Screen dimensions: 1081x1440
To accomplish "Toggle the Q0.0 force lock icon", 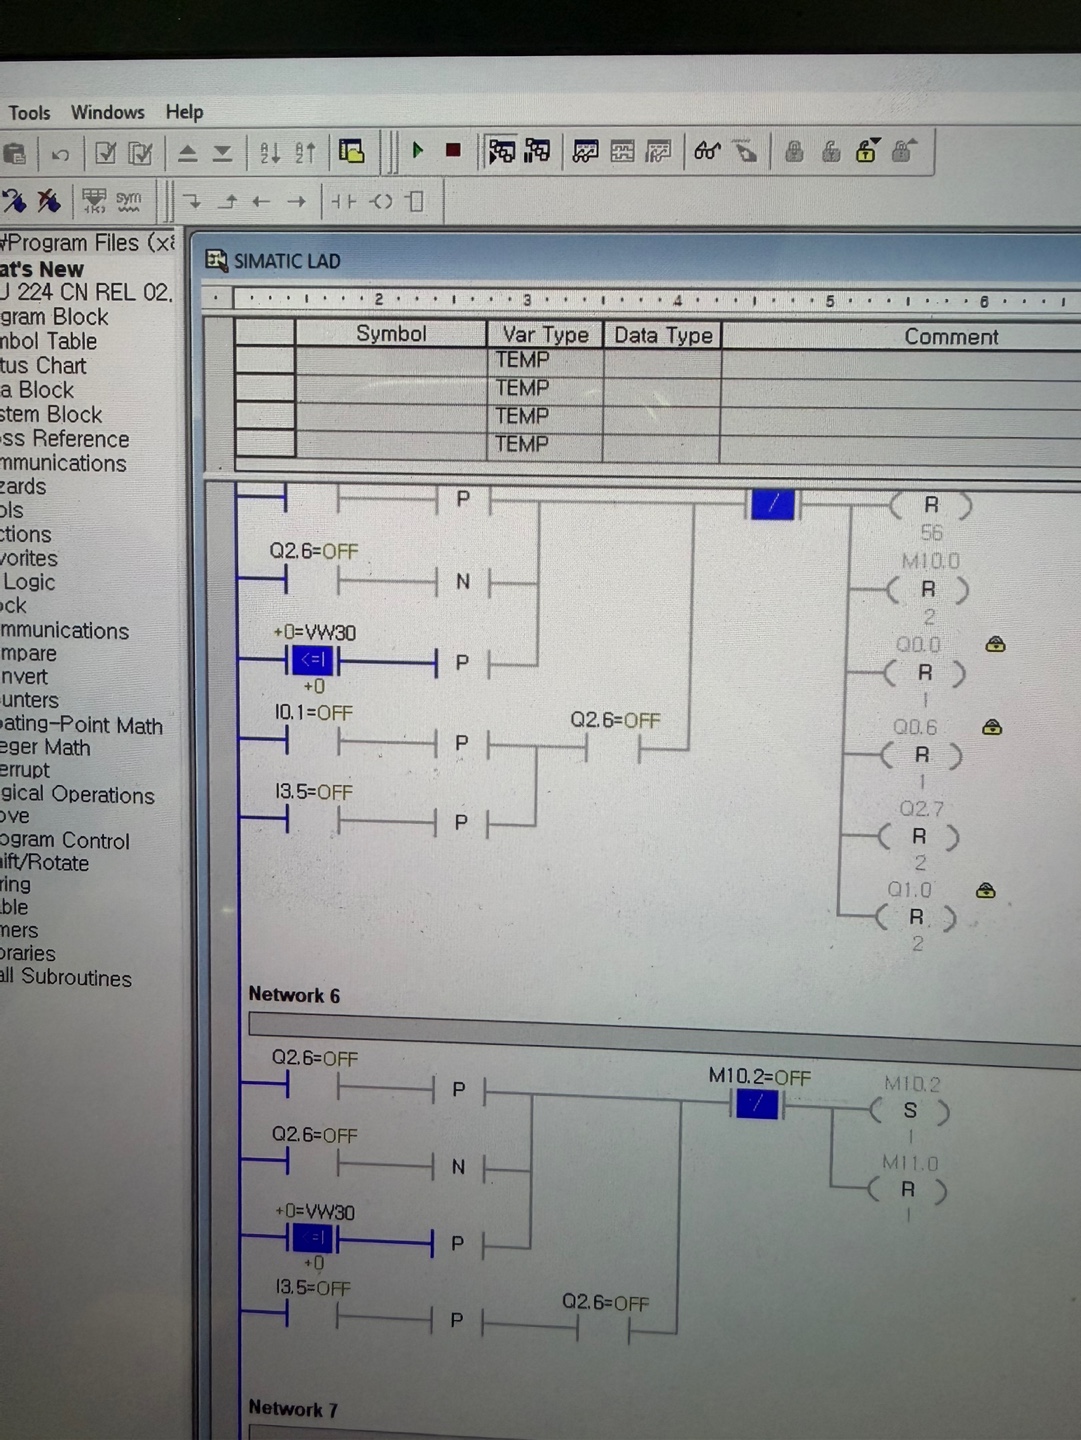I will 995,644.
